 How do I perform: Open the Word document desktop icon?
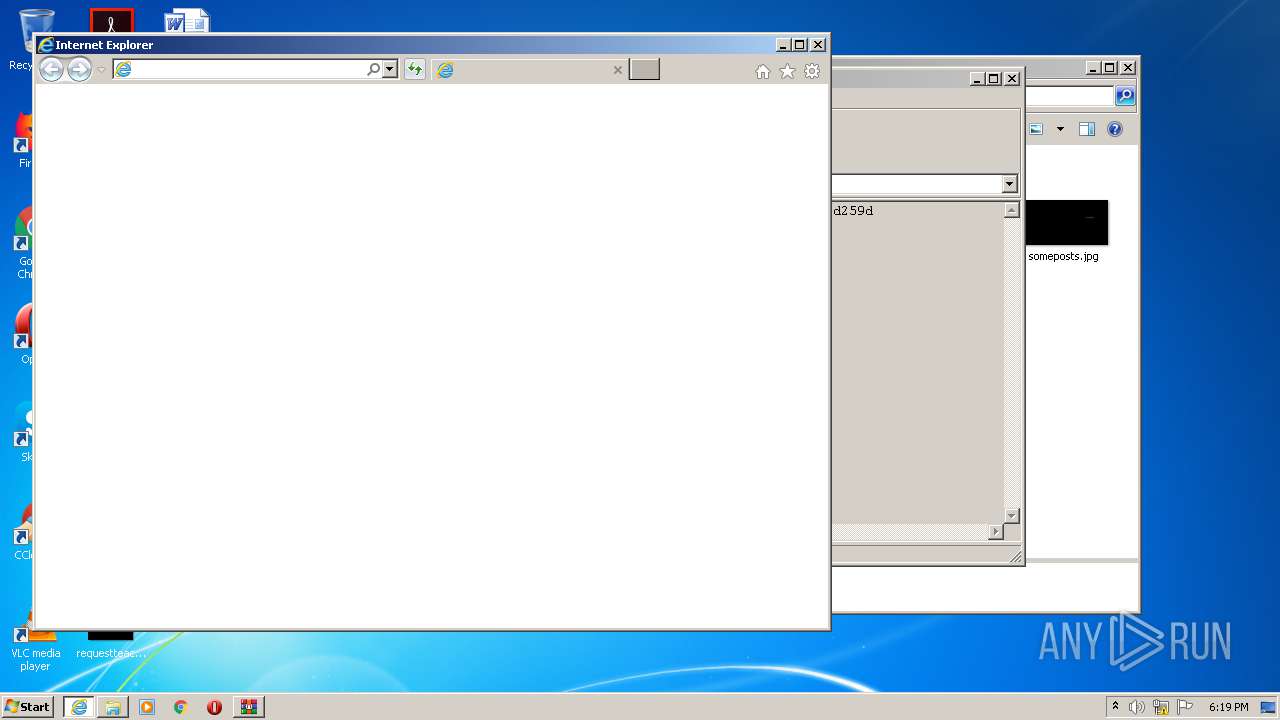[x=187, y=21]
